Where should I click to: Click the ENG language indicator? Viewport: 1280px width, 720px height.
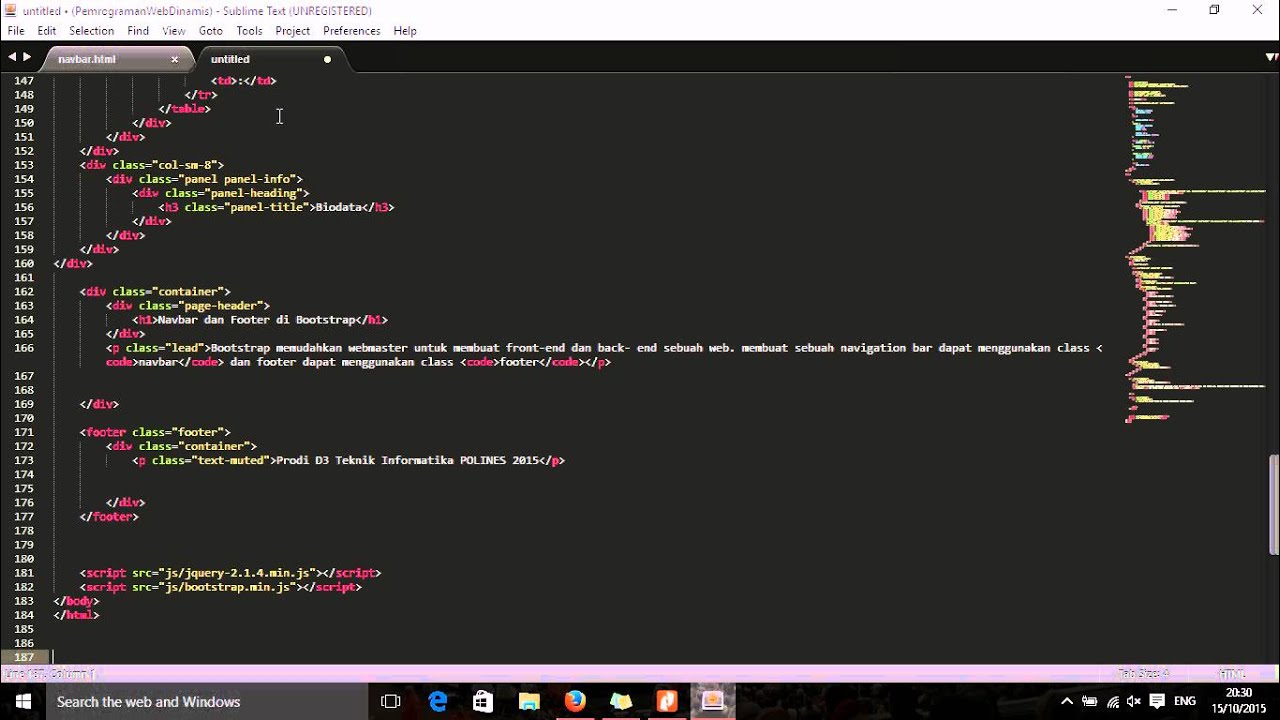(x=1185, y=702)
